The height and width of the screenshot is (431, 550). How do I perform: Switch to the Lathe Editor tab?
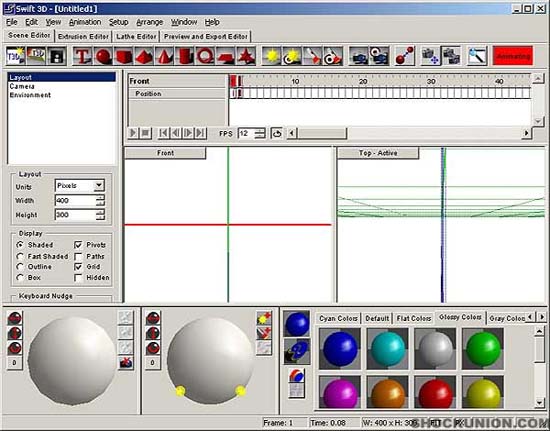pyautogui.click(x=136, y=36)
